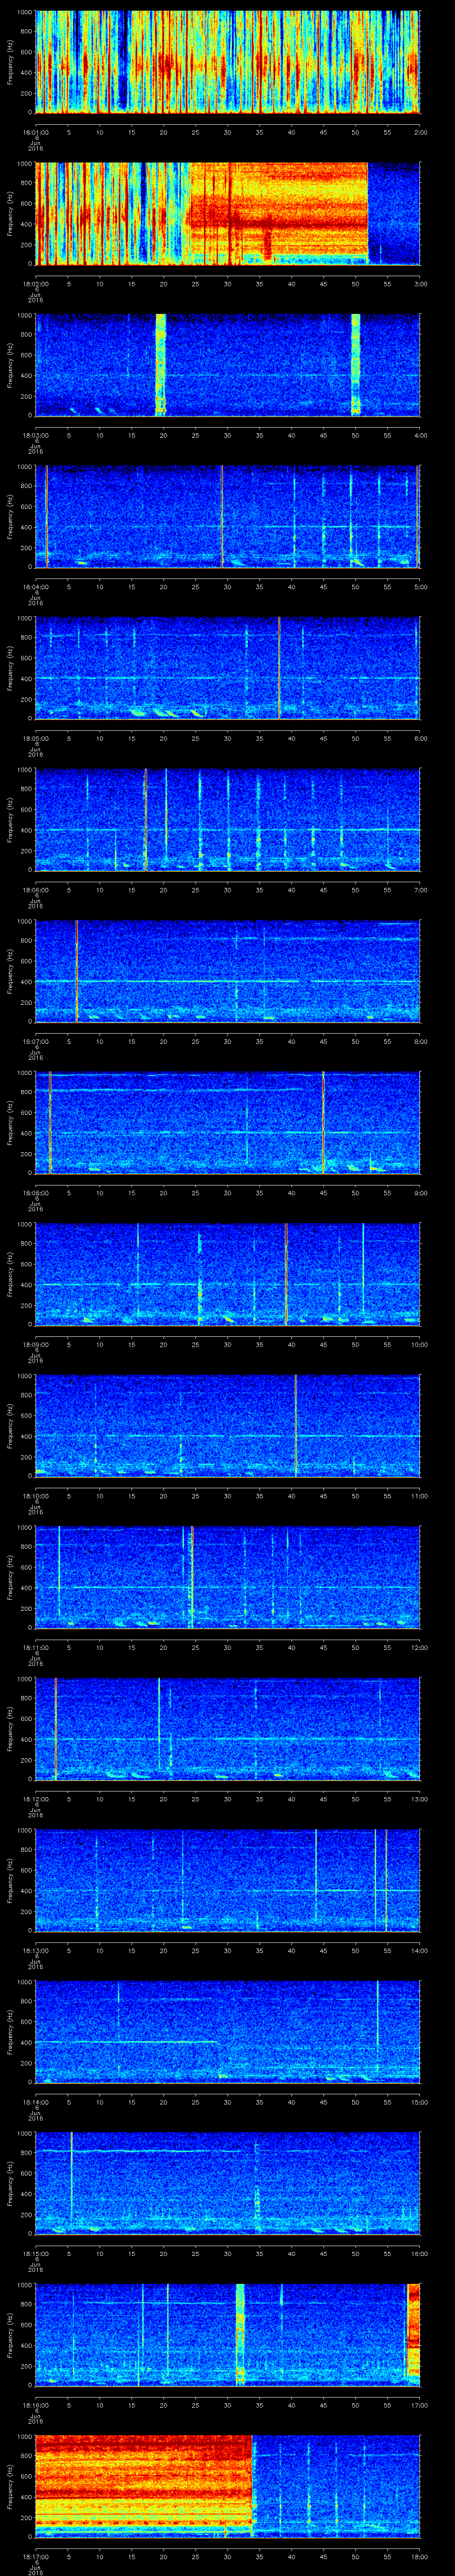Select the spectrogram panel starting at 18:01:00

227,62
